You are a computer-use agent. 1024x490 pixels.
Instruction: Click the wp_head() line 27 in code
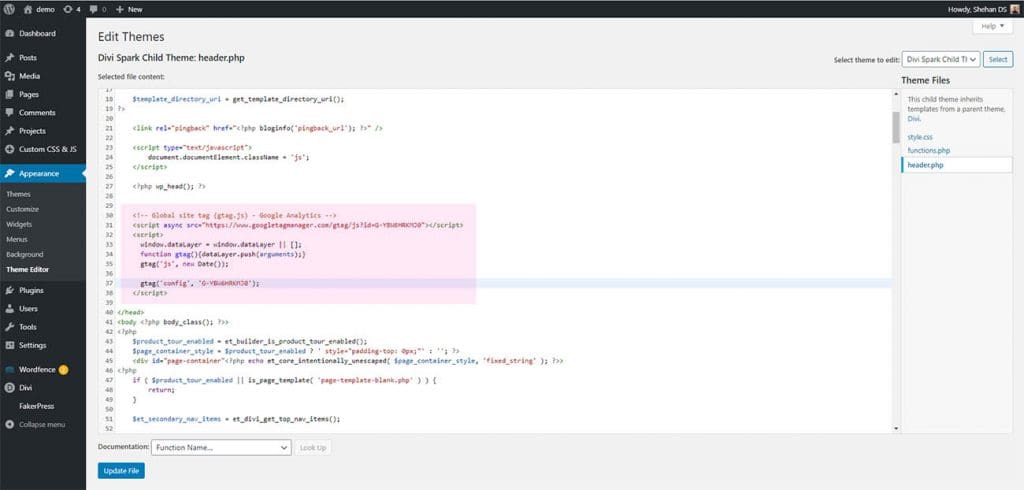(169, 186)
